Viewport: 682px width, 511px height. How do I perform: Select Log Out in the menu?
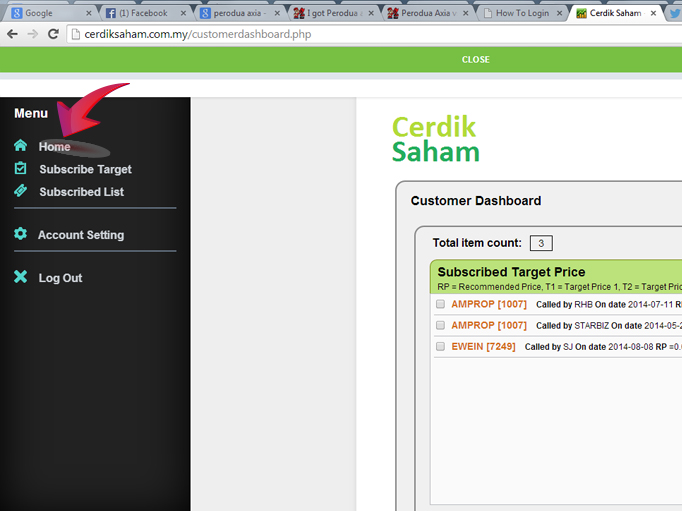(60, 278)
